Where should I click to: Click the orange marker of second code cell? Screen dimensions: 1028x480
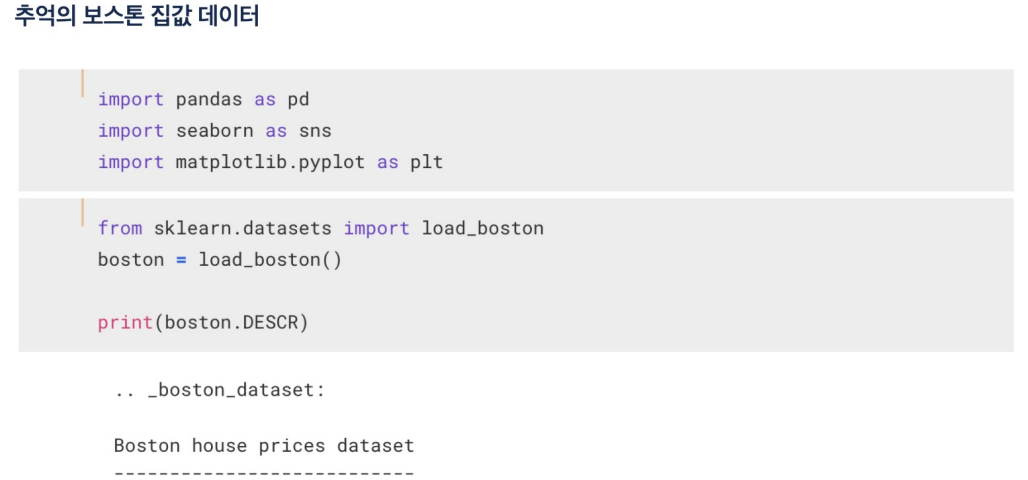click(83, 212)
